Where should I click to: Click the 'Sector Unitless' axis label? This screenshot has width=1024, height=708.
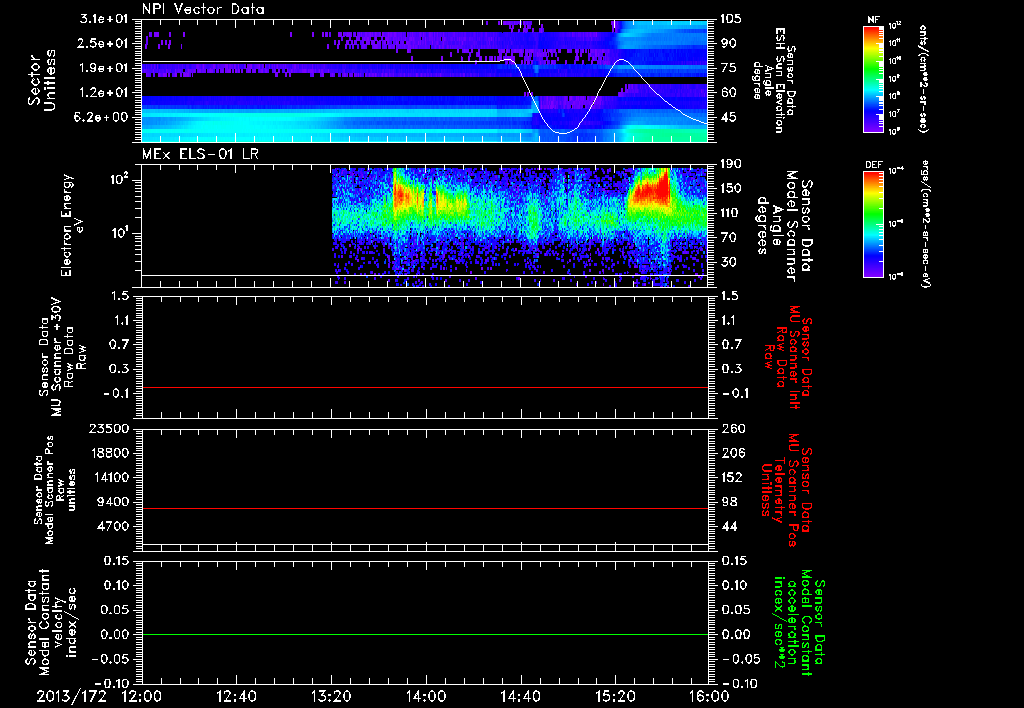pyautogui.click(x=42, y=80)
